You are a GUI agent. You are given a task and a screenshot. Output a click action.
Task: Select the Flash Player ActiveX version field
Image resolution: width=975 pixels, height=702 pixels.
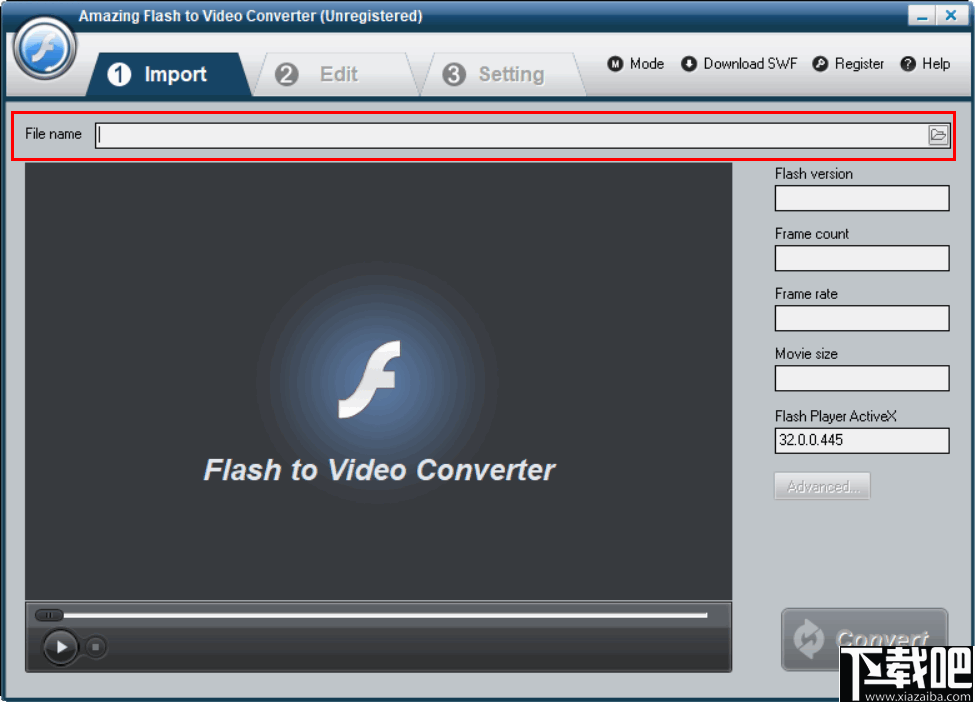(861, 440)
